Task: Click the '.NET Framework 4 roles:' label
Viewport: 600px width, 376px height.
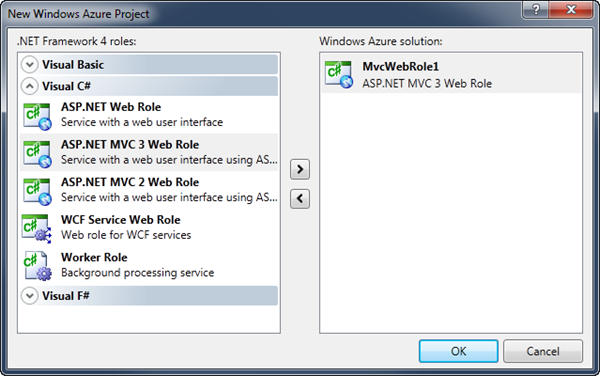Action: coord(77,41)
